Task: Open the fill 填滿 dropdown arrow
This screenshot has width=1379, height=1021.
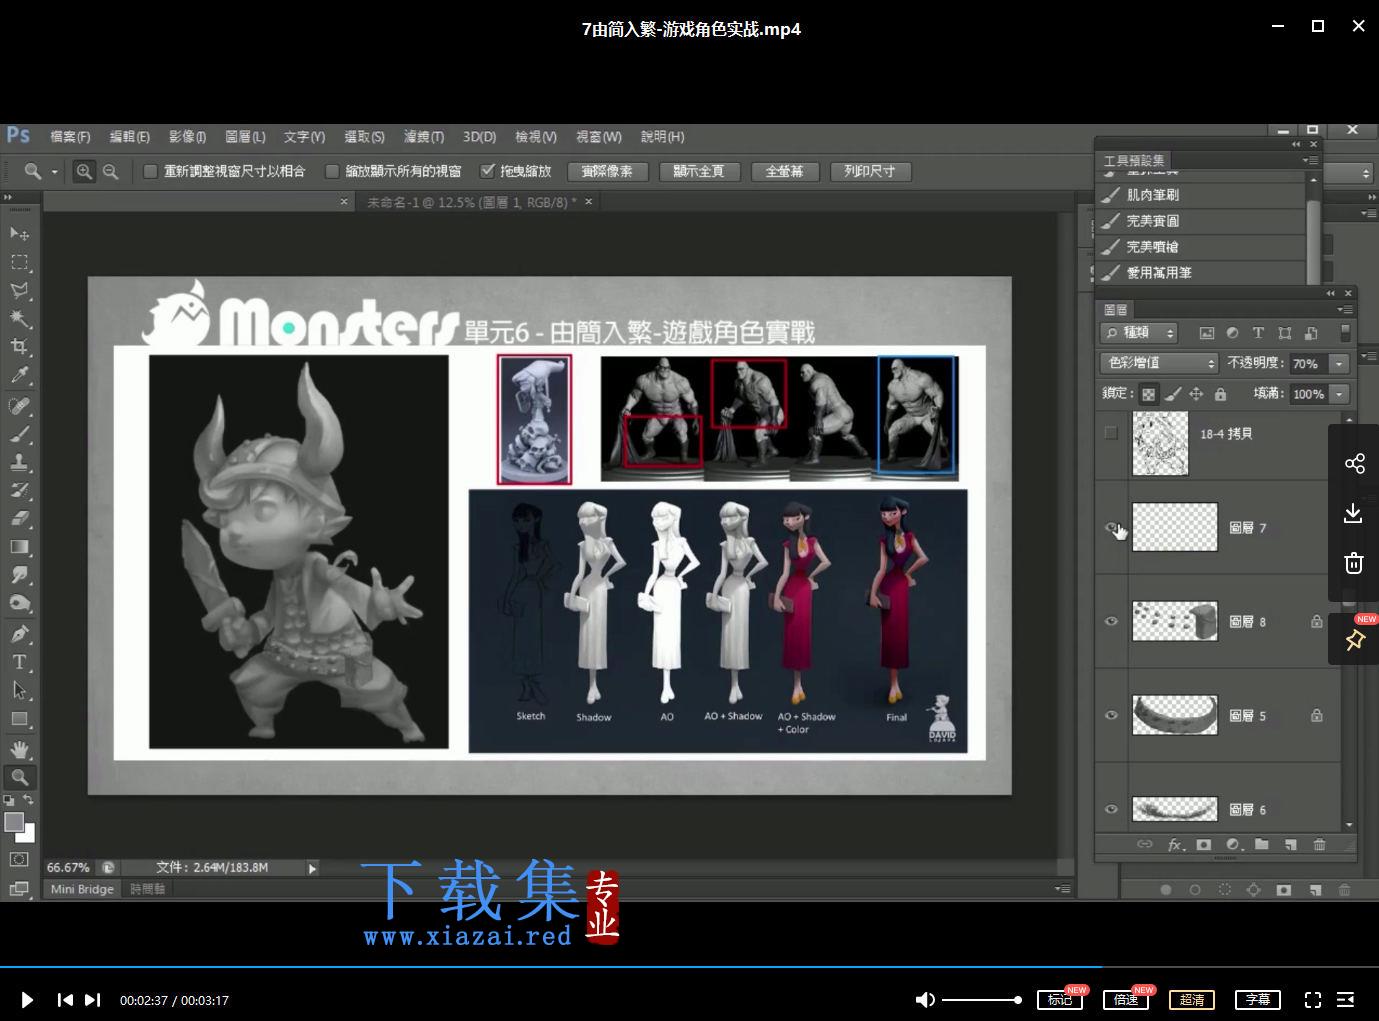Action: [1340, 394]
